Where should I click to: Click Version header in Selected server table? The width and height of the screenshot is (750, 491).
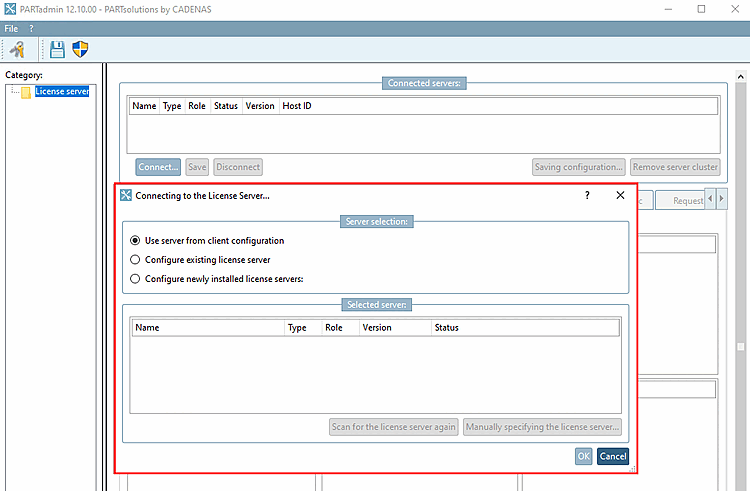pyautogui.click(x=395, y=328)
